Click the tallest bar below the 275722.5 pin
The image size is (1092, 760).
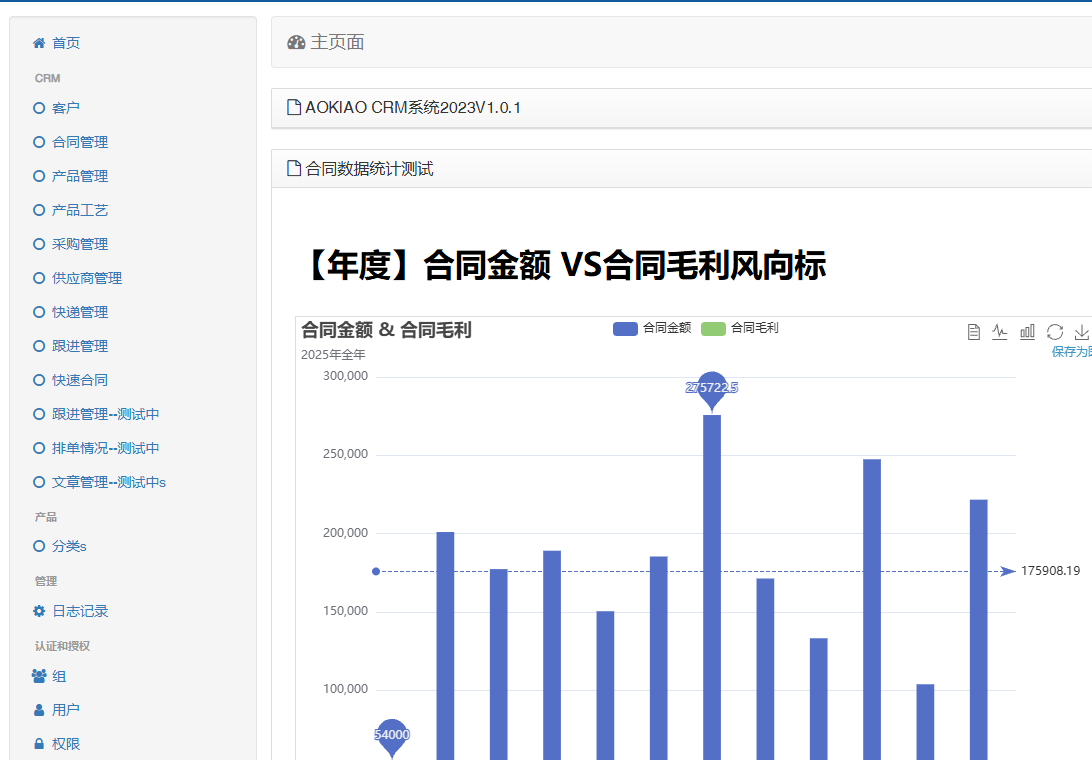click(x=712, y=587)
